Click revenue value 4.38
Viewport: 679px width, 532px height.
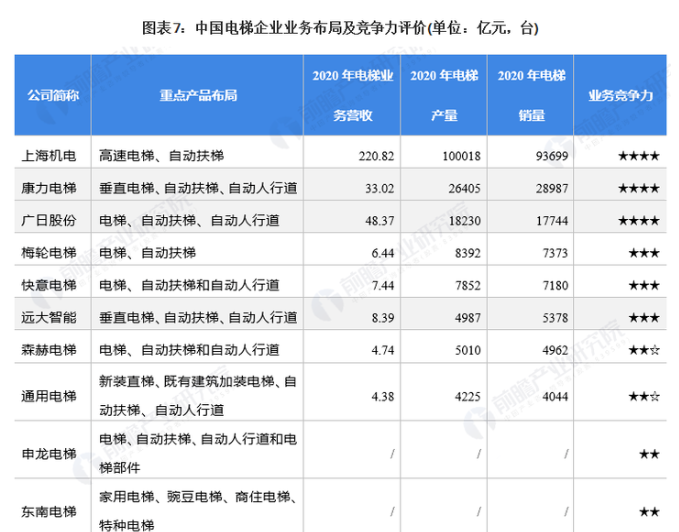point(383,397)
